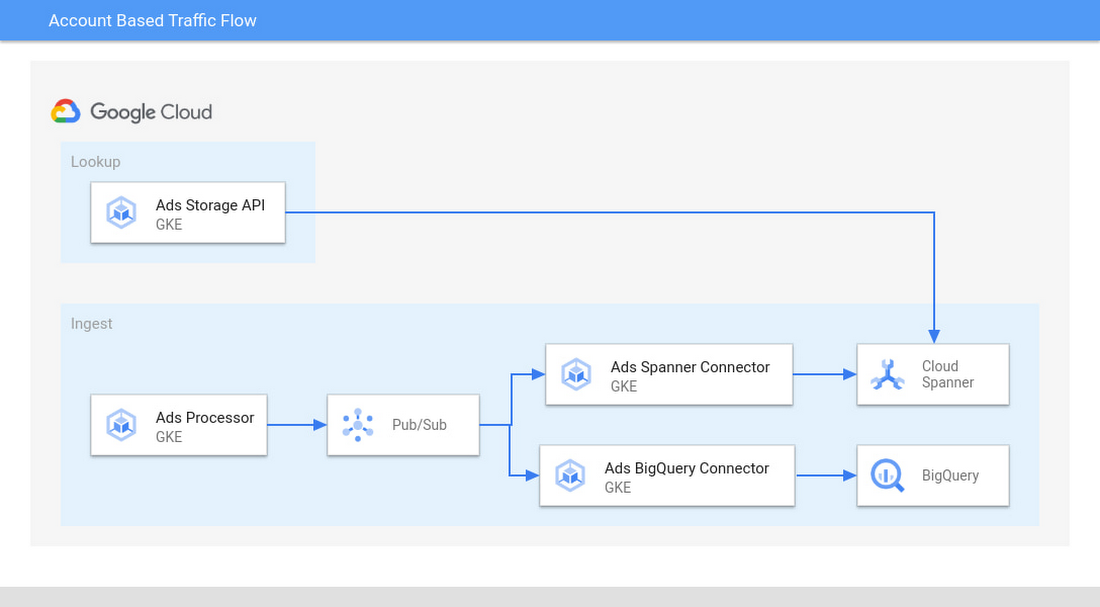
Task: Click the Pub/Sub icon
Action: (358, 425)
